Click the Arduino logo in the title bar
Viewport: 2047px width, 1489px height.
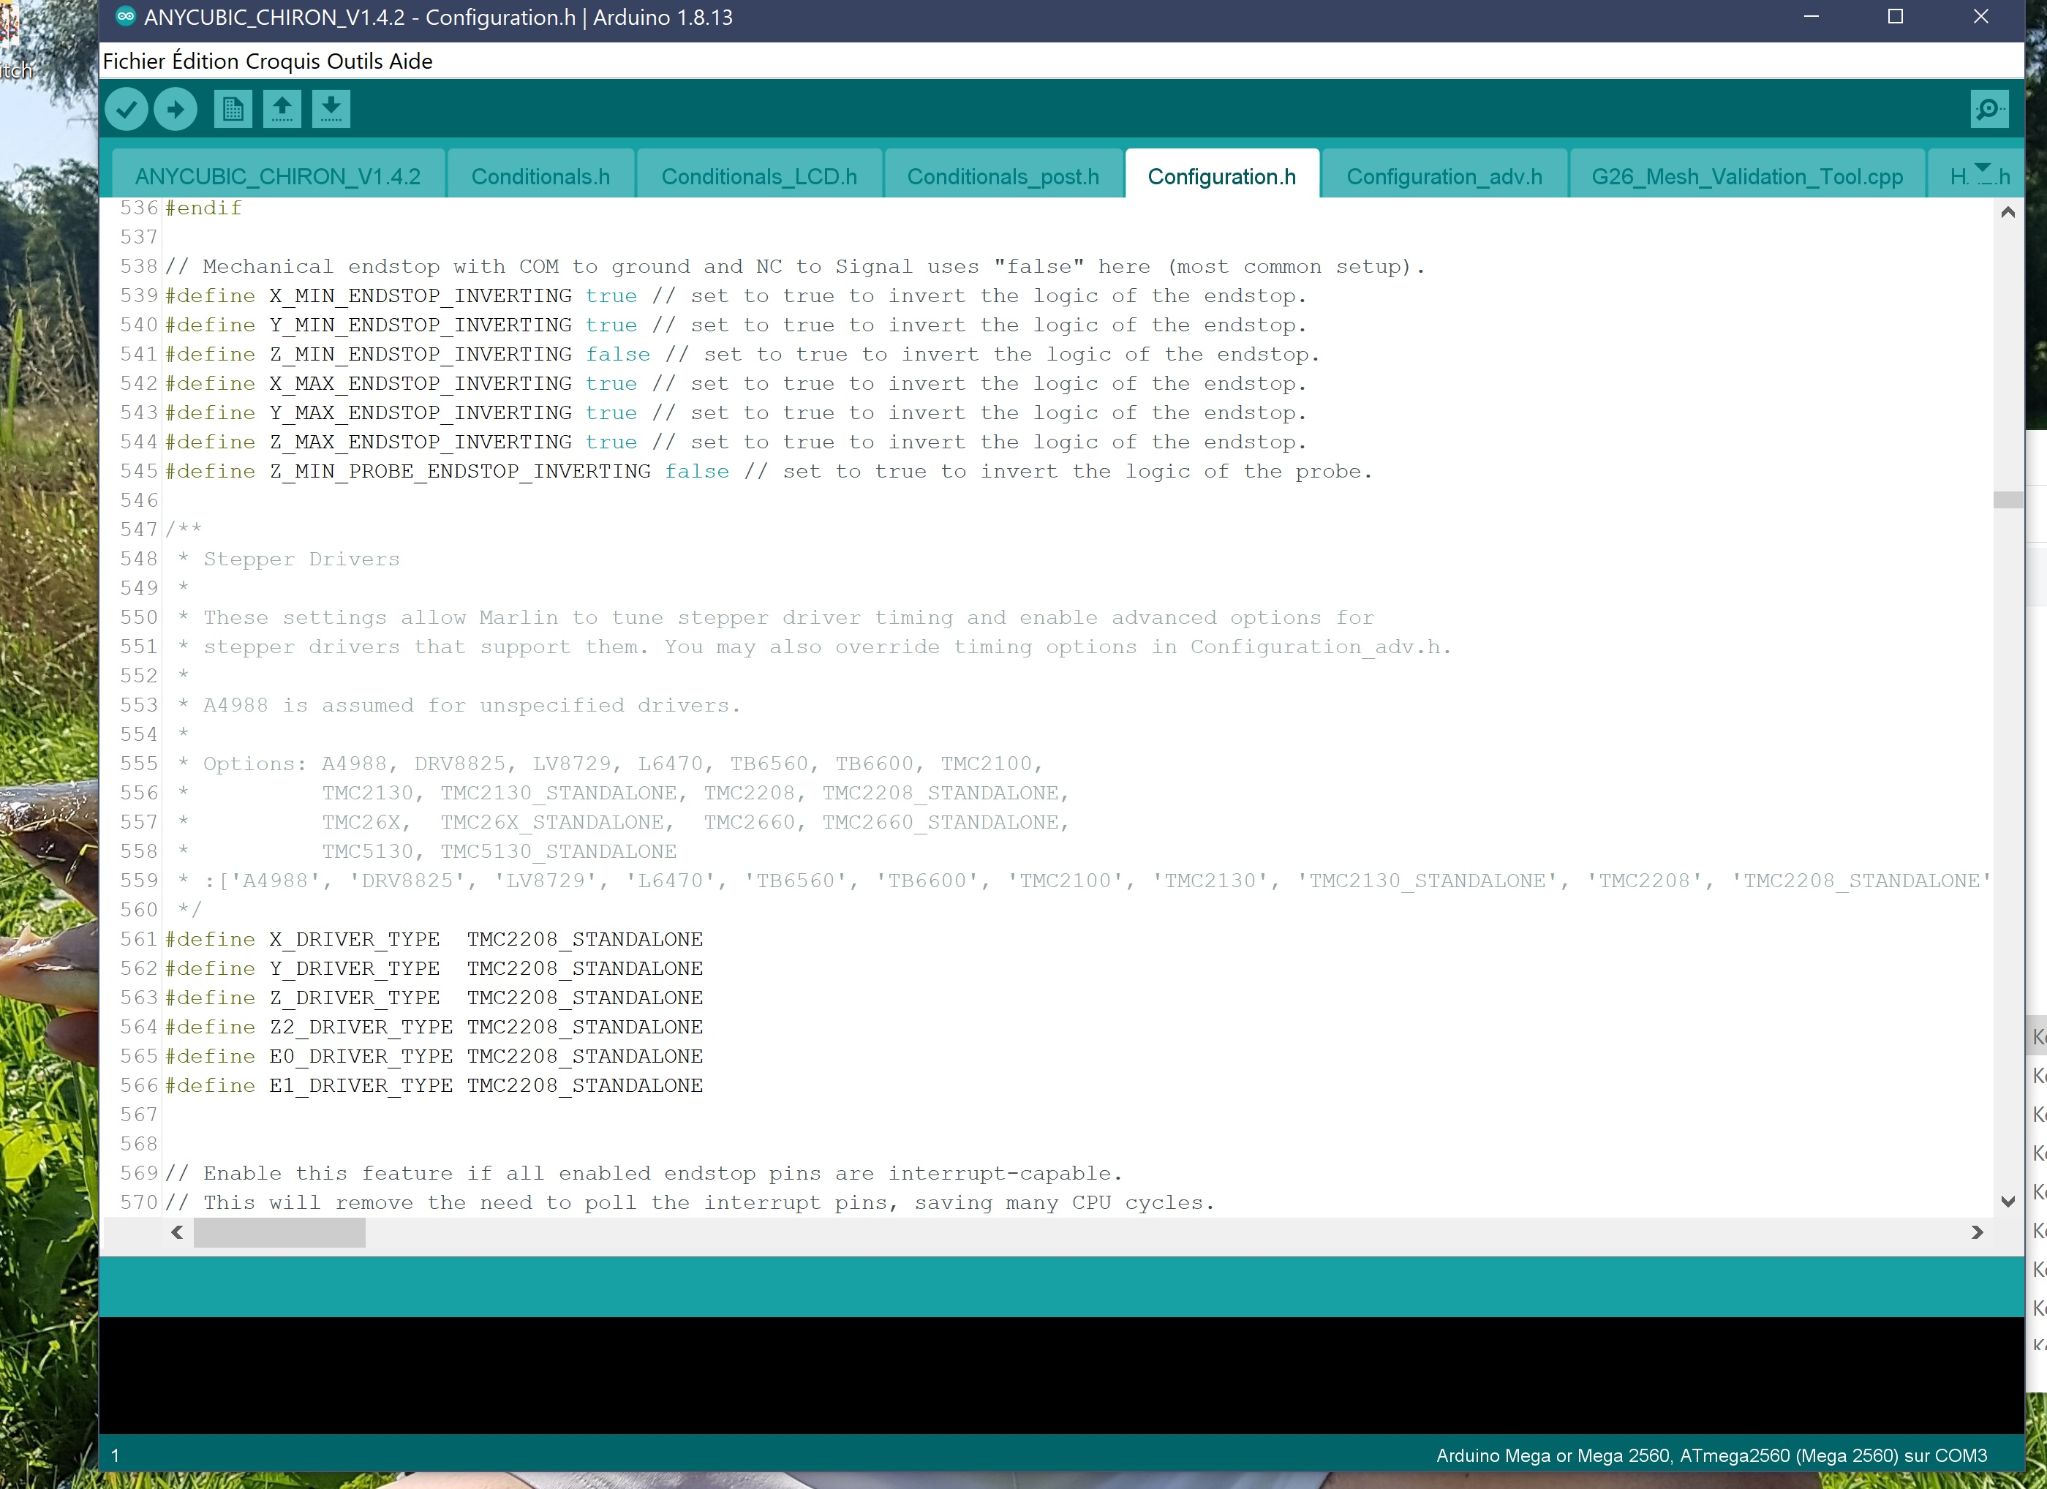pos(125,16)
